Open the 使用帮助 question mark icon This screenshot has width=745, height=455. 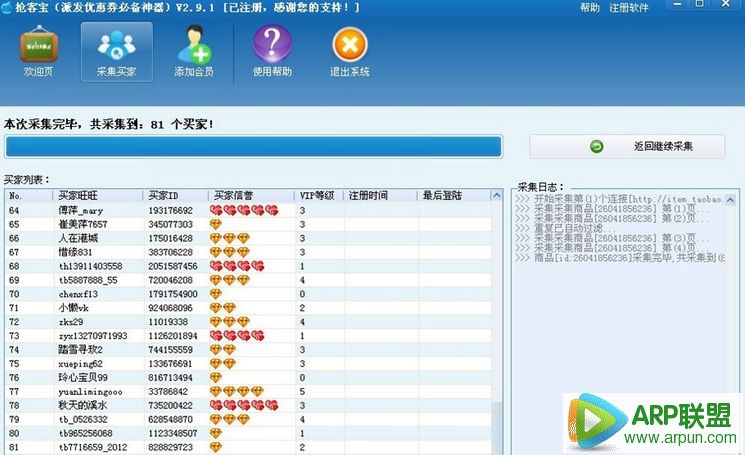(x=272, y=51)
